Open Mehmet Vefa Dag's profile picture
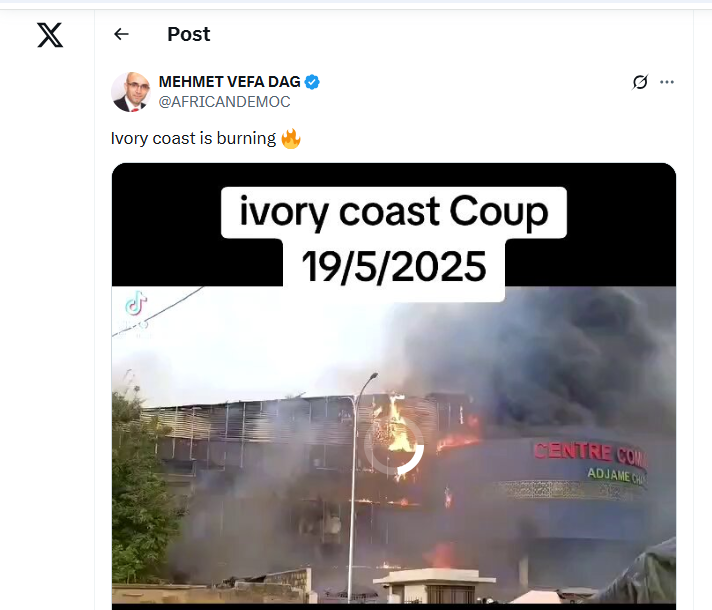 131,92
